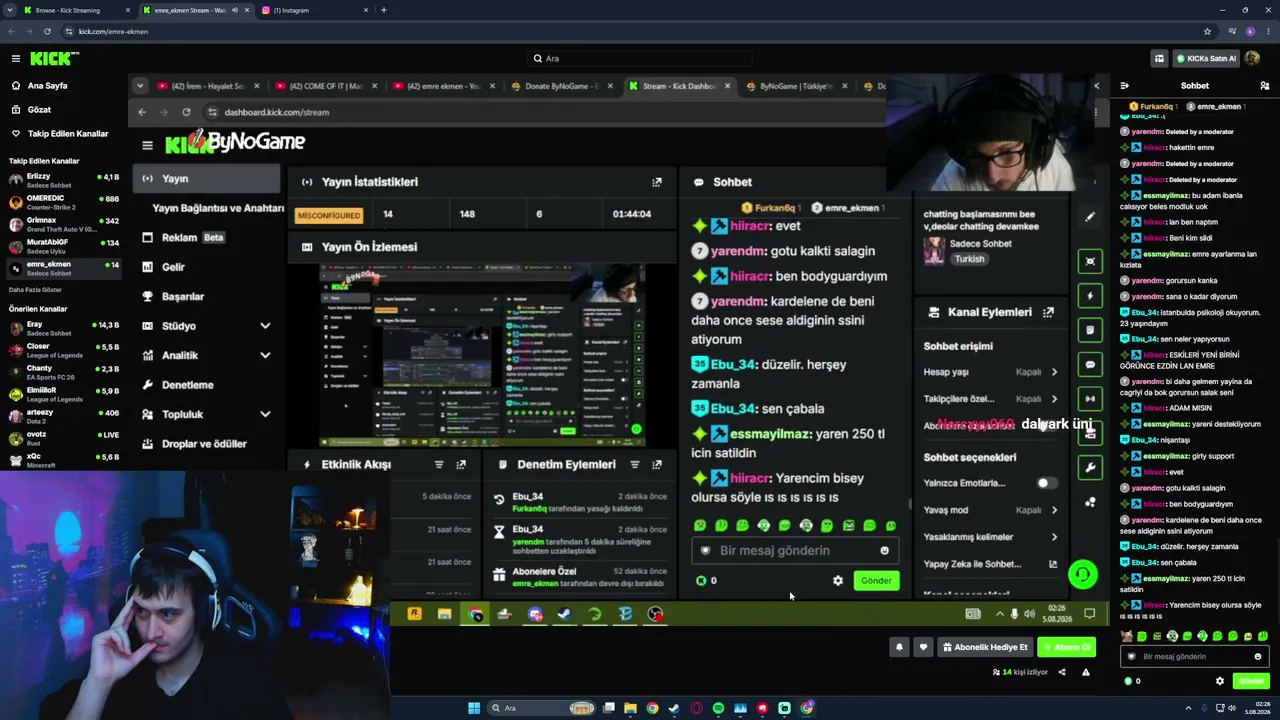
Task: Open the Kick store gift icon
Action: pyautogui.click(x=1159, y=59)
